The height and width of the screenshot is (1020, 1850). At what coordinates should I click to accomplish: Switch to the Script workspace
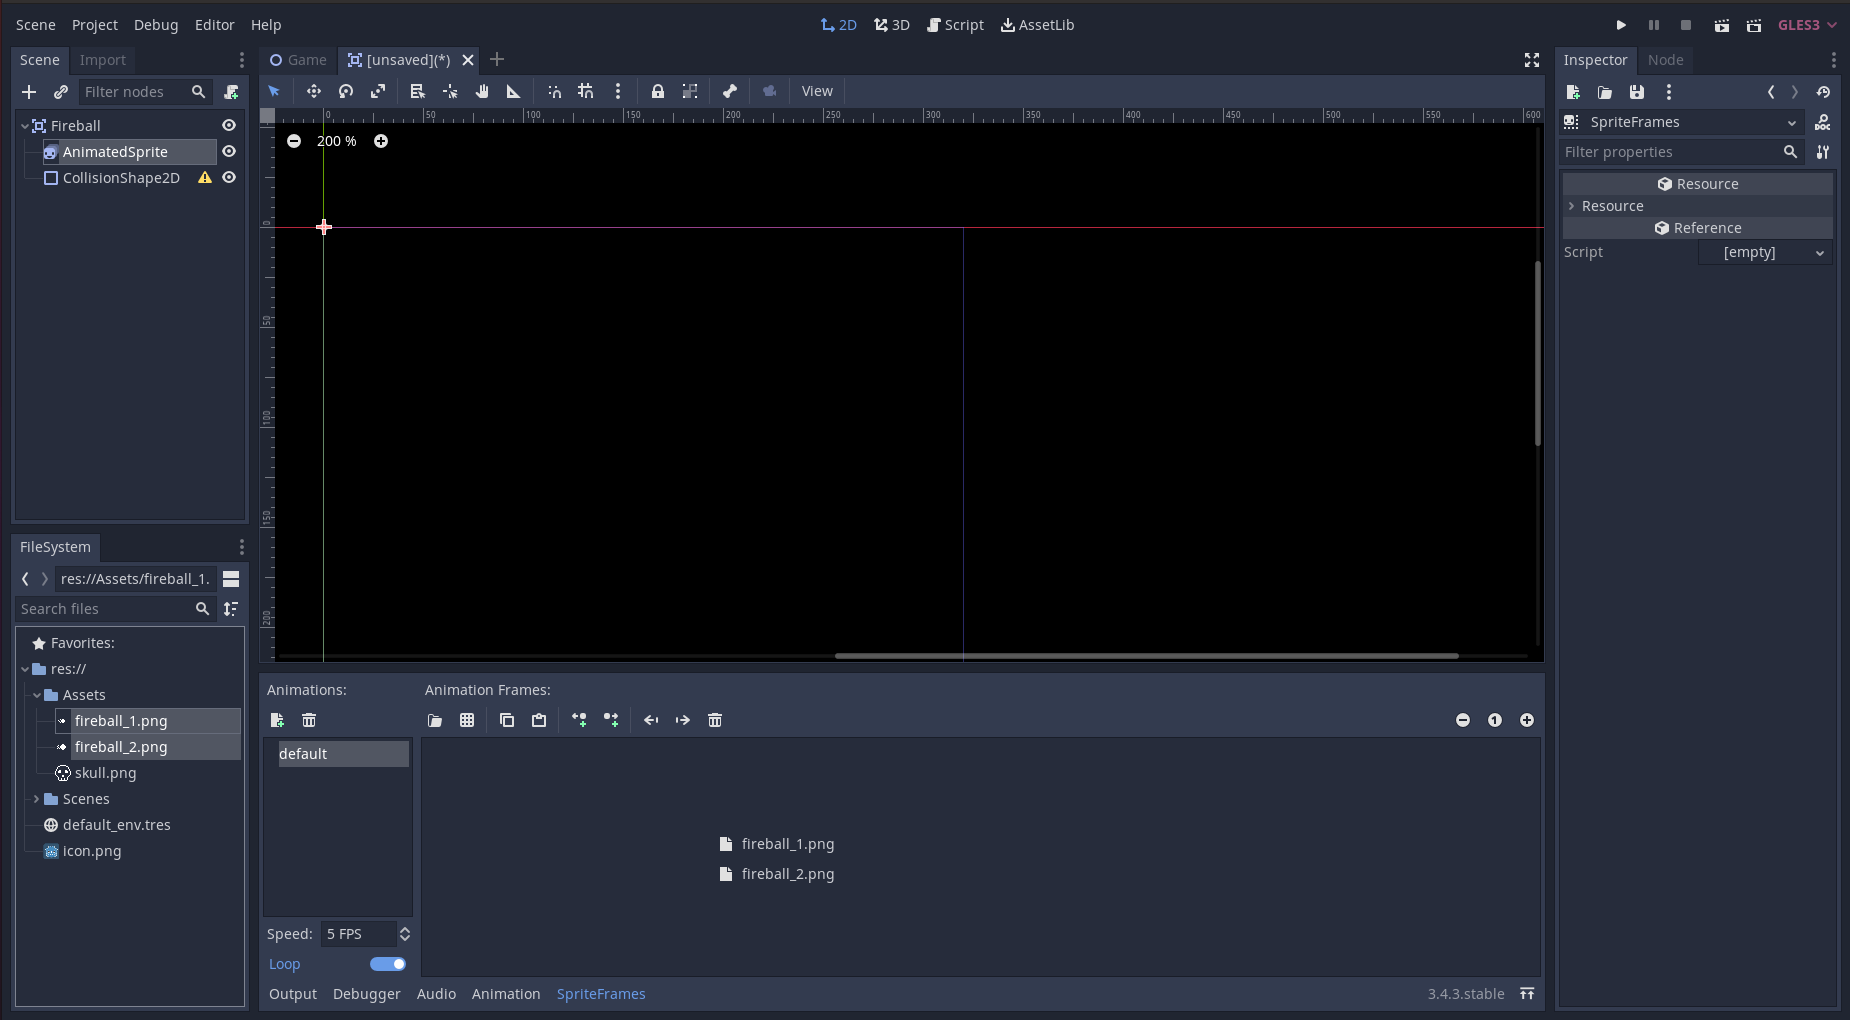coord(955,25)
